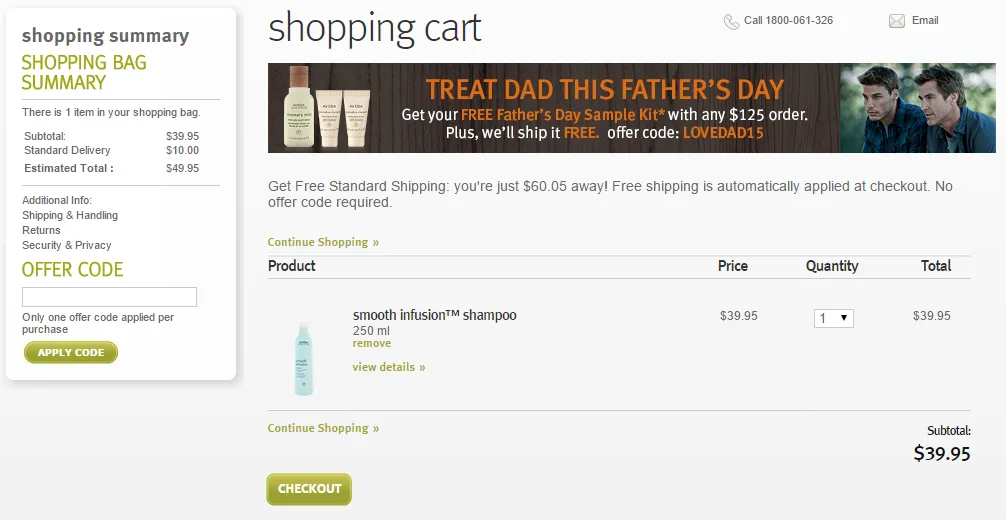This screenshot has height=520, width=1006.
Task: Click the two men photo in banner
Action: pos(917,108)
